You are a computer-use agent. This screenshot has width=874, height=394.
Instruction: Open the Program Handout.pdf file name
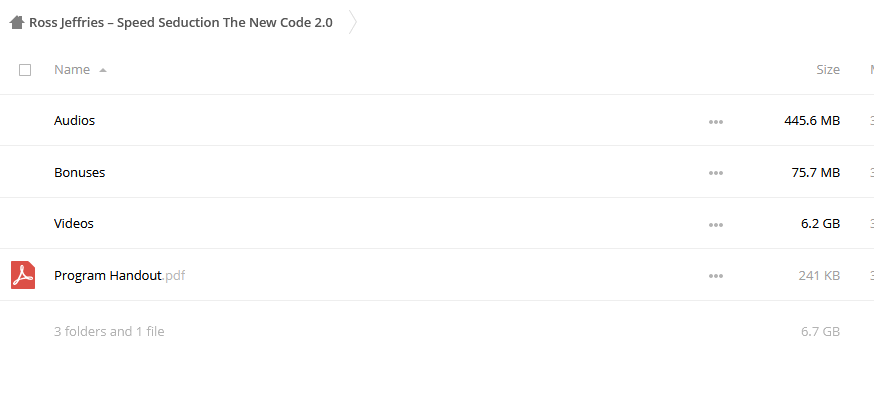[119, 275]
